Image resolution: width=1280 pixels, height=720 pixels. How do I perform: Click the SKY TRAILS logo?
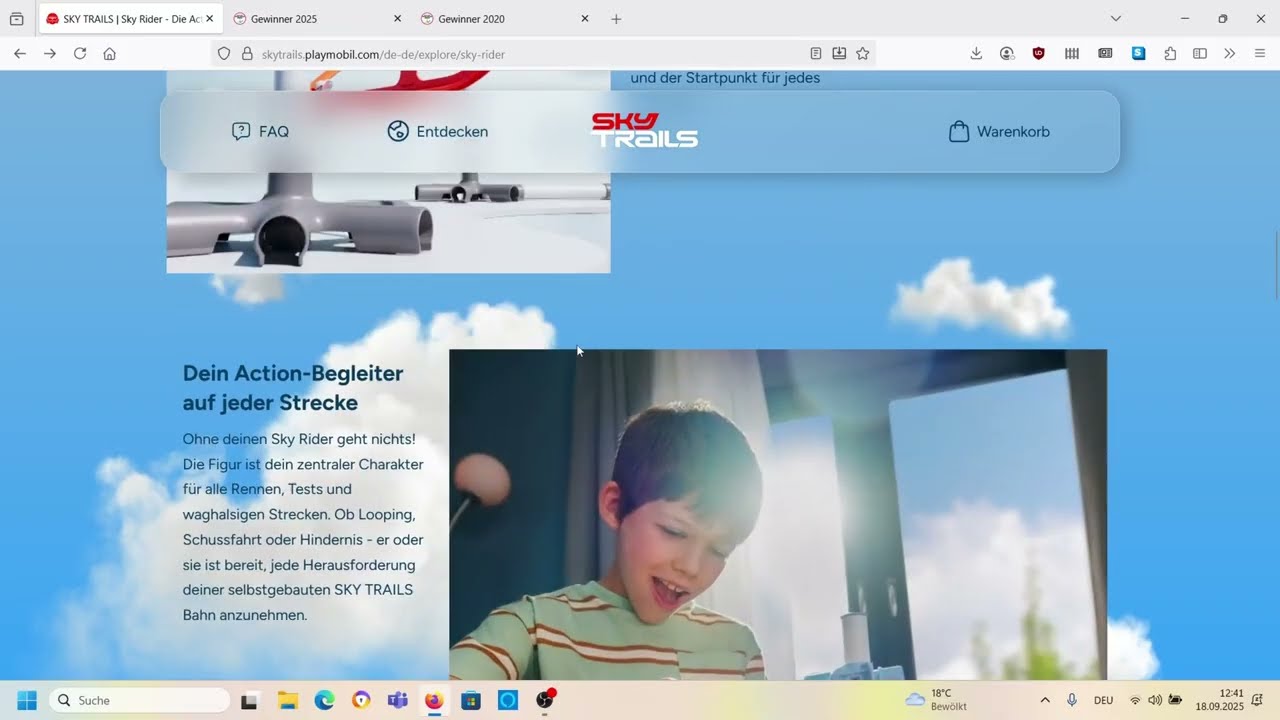click(645, 130)
